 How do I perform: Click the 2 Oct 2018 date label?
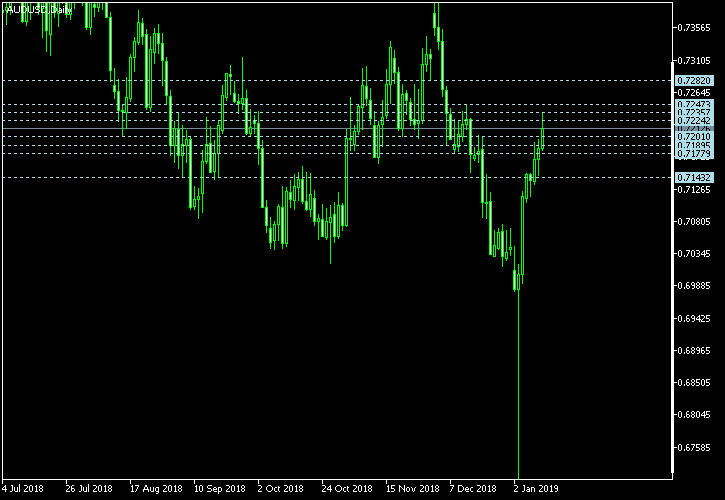[x=280, y=488]
